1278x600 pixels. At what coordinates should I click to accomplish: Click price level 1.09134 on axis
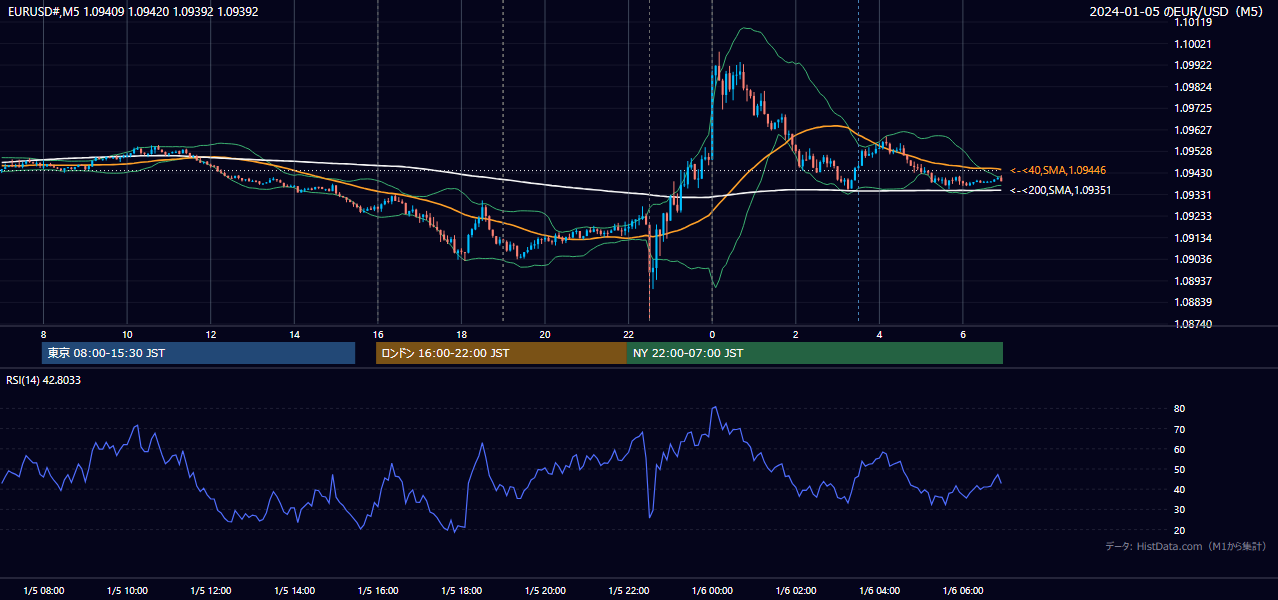coord(1193,238)
